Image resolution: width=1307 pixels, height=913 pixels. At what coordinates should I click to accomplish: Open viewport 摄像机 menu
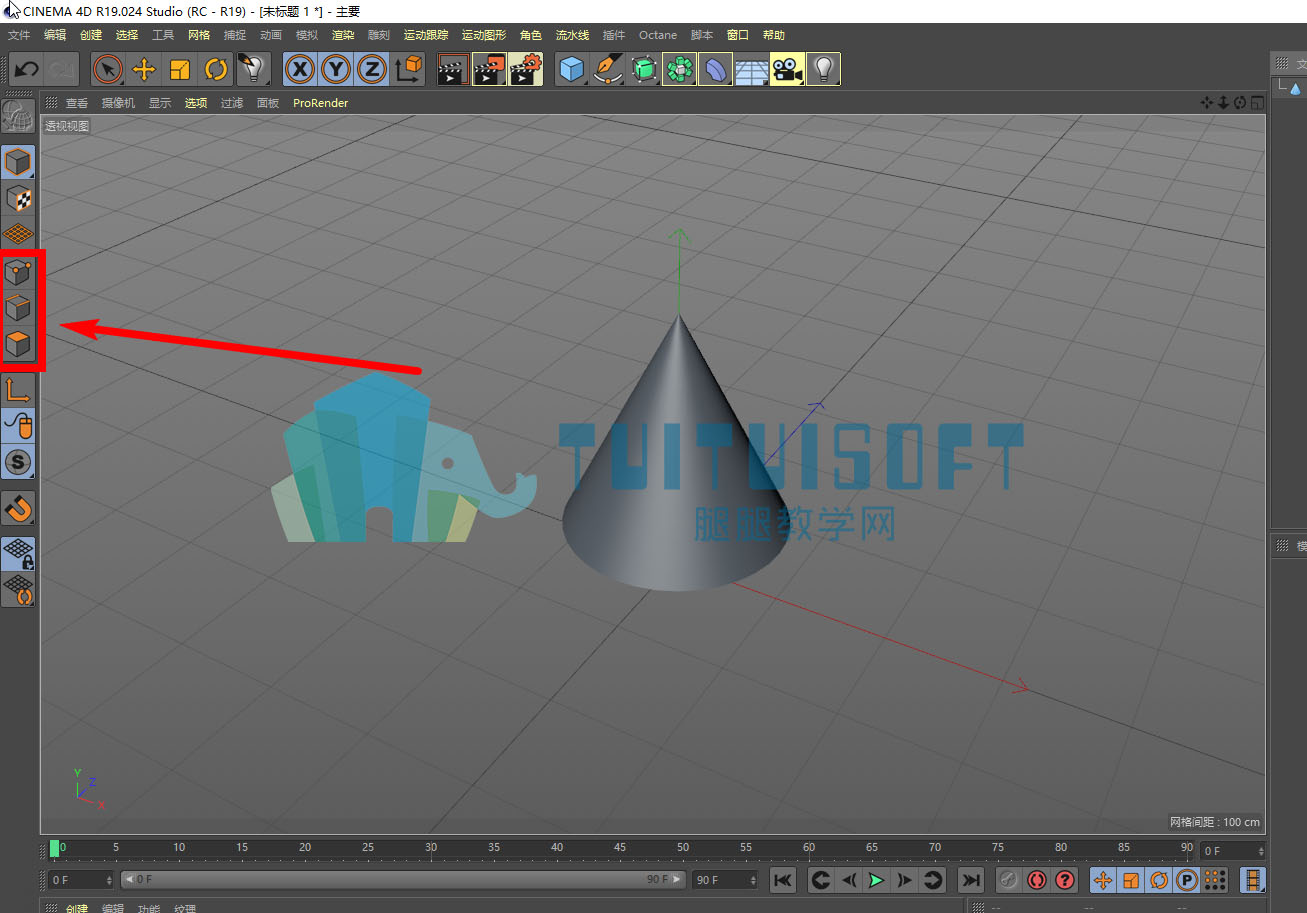[x=118, y=103]
